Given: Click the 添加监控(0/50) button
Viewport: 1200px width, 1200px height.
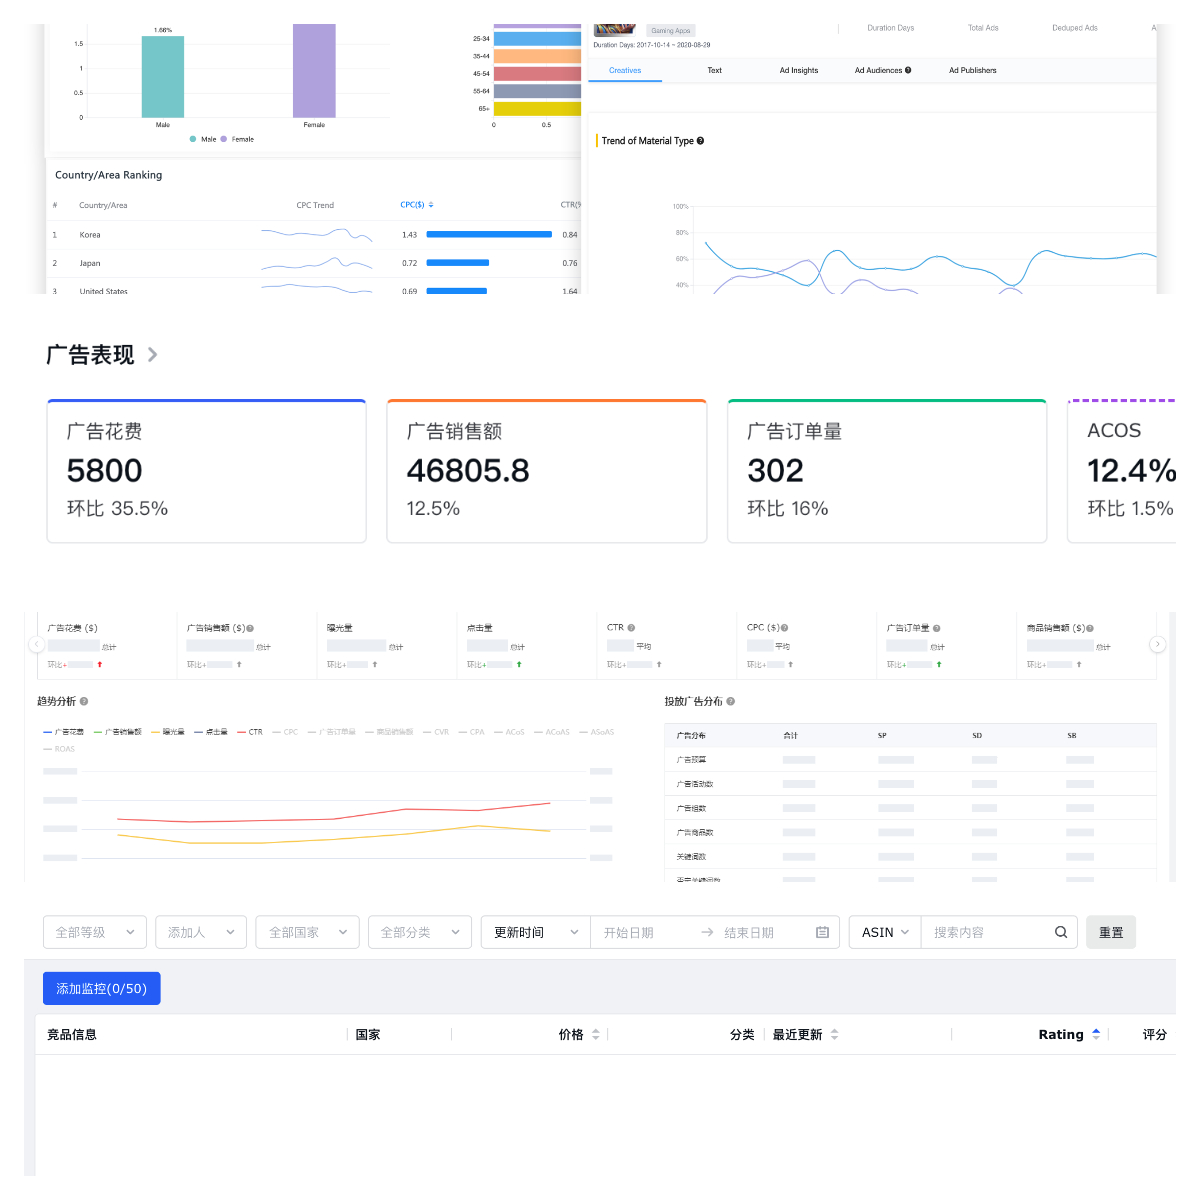Looking at the screenshot, I should coord(101,988).
